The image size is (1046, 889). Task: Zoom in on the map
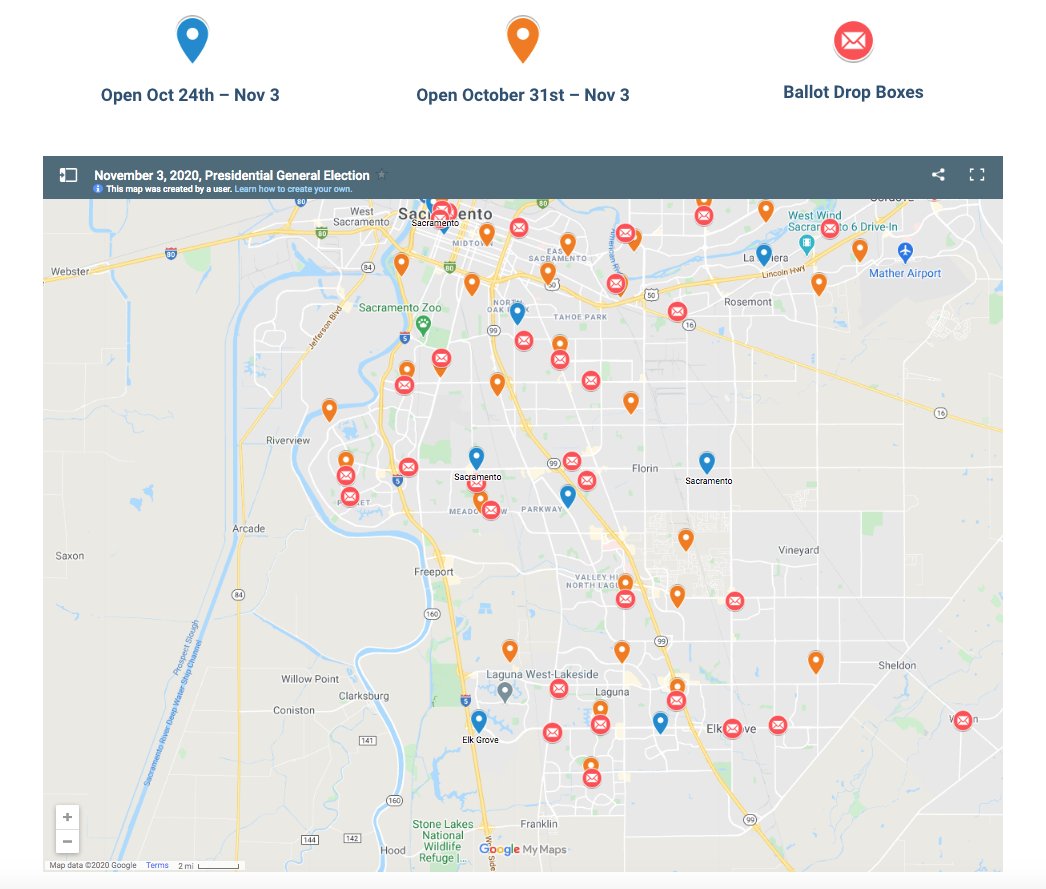coord(67,817)
